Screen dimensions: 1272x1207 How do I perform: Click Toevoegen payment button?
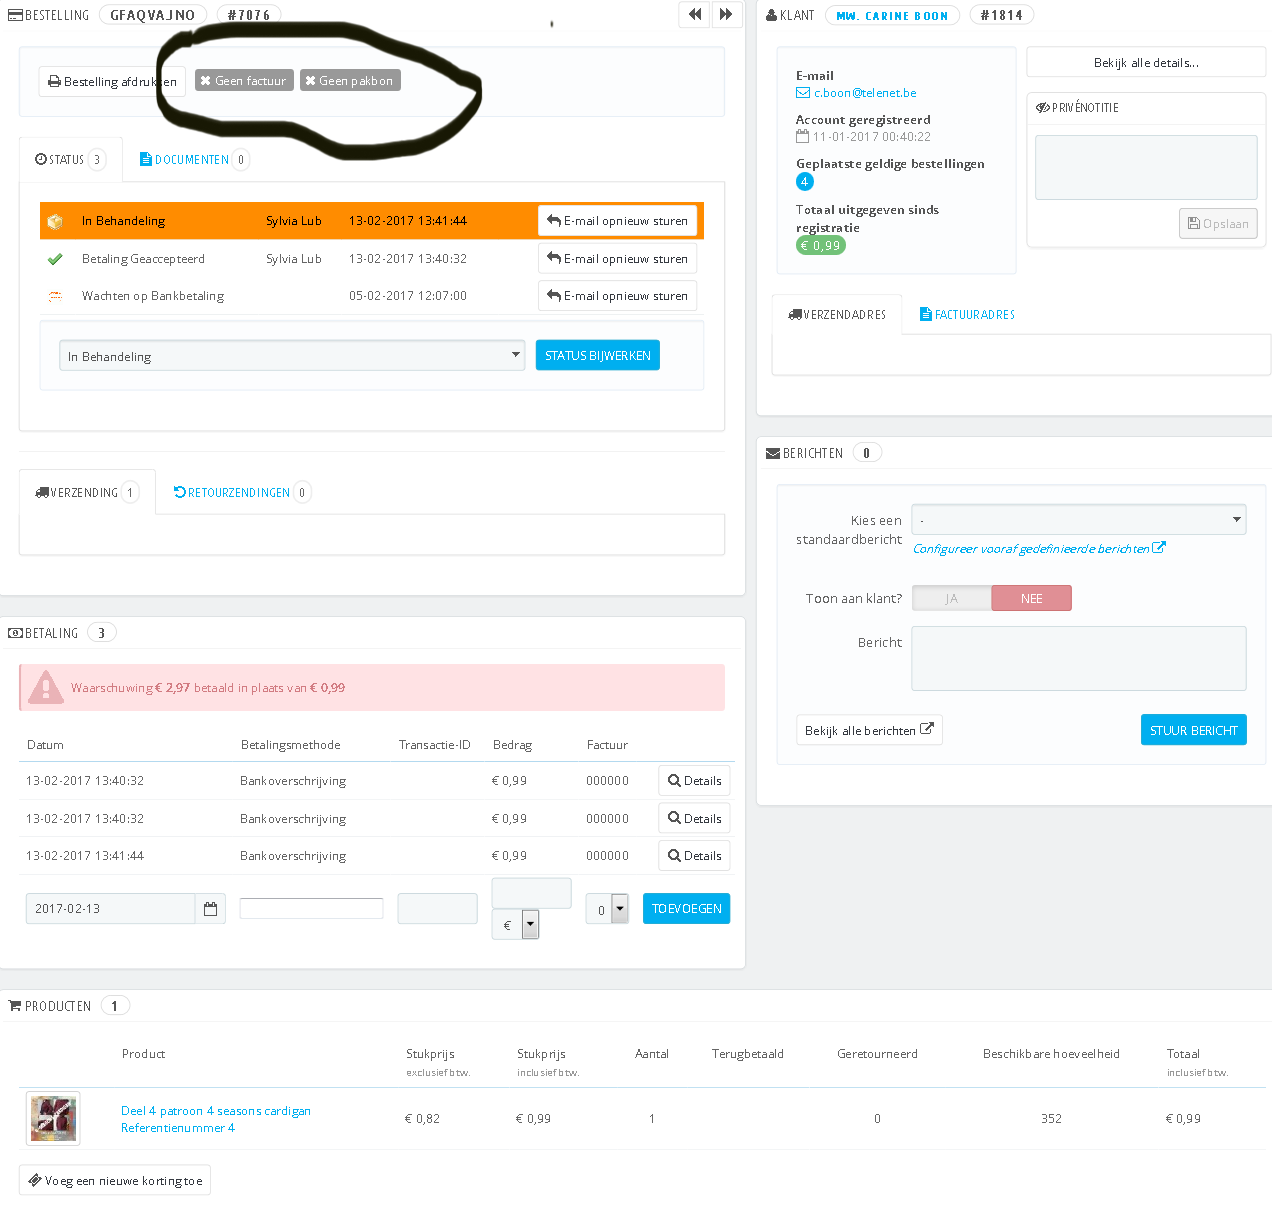pyautogui.click(x=686, y=908)
